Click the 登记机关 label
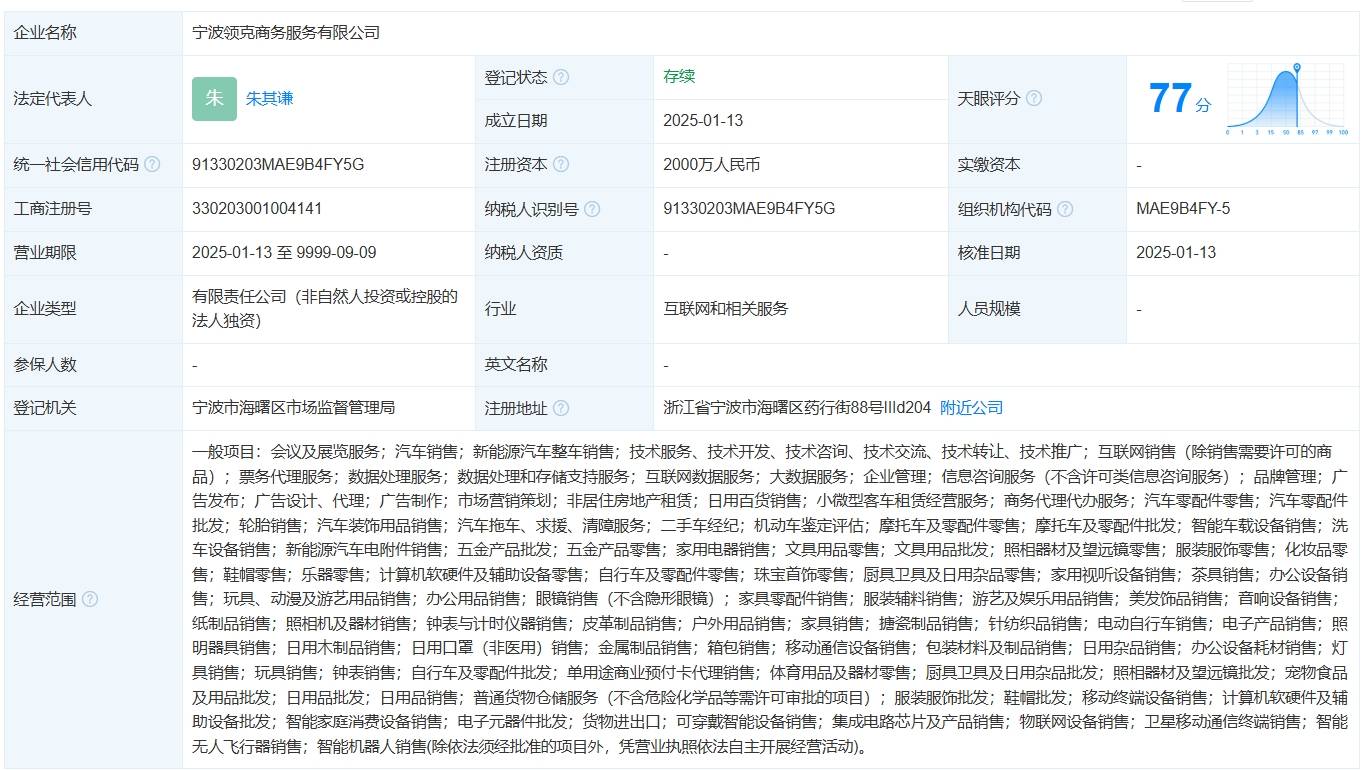This screenshot has width=1368, height=770. click(44, 408)
